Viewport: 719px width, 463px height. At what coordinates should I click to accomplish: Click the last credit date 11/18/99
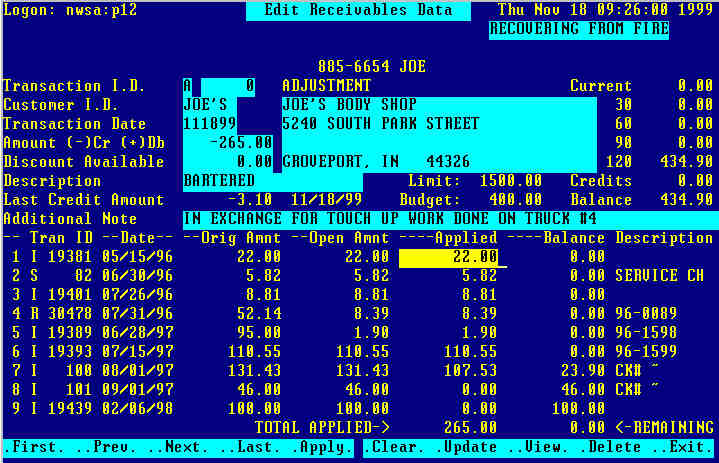point(326,200)
